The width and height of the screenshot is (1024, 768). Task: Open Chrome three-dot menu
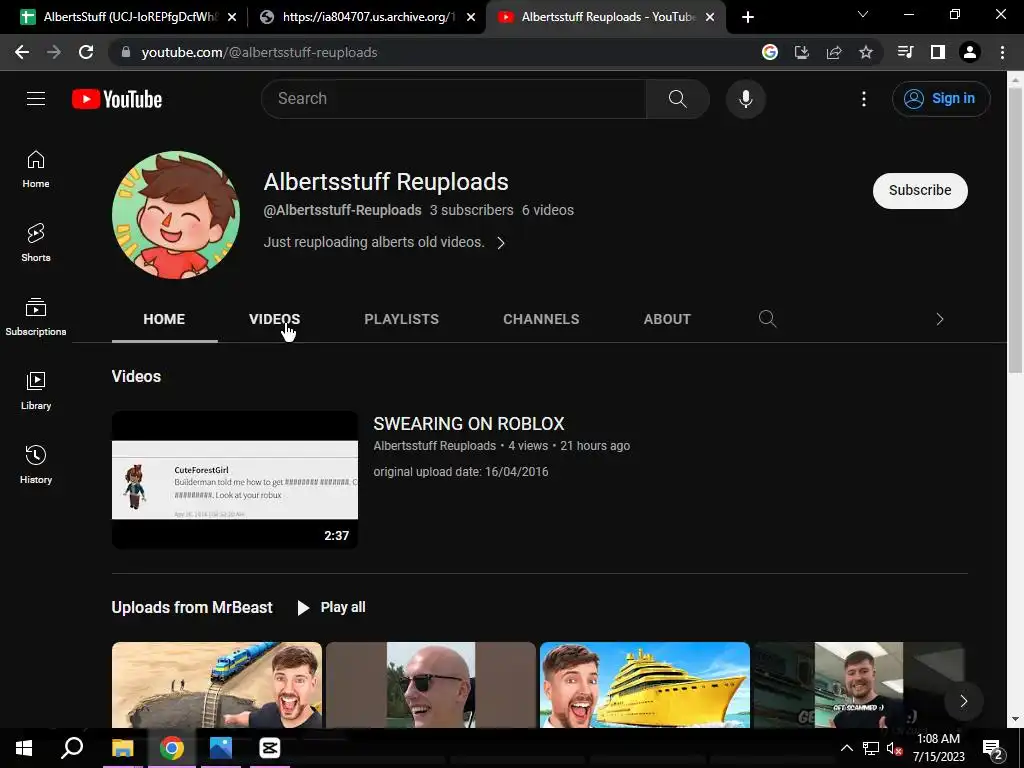point(1002,52)
